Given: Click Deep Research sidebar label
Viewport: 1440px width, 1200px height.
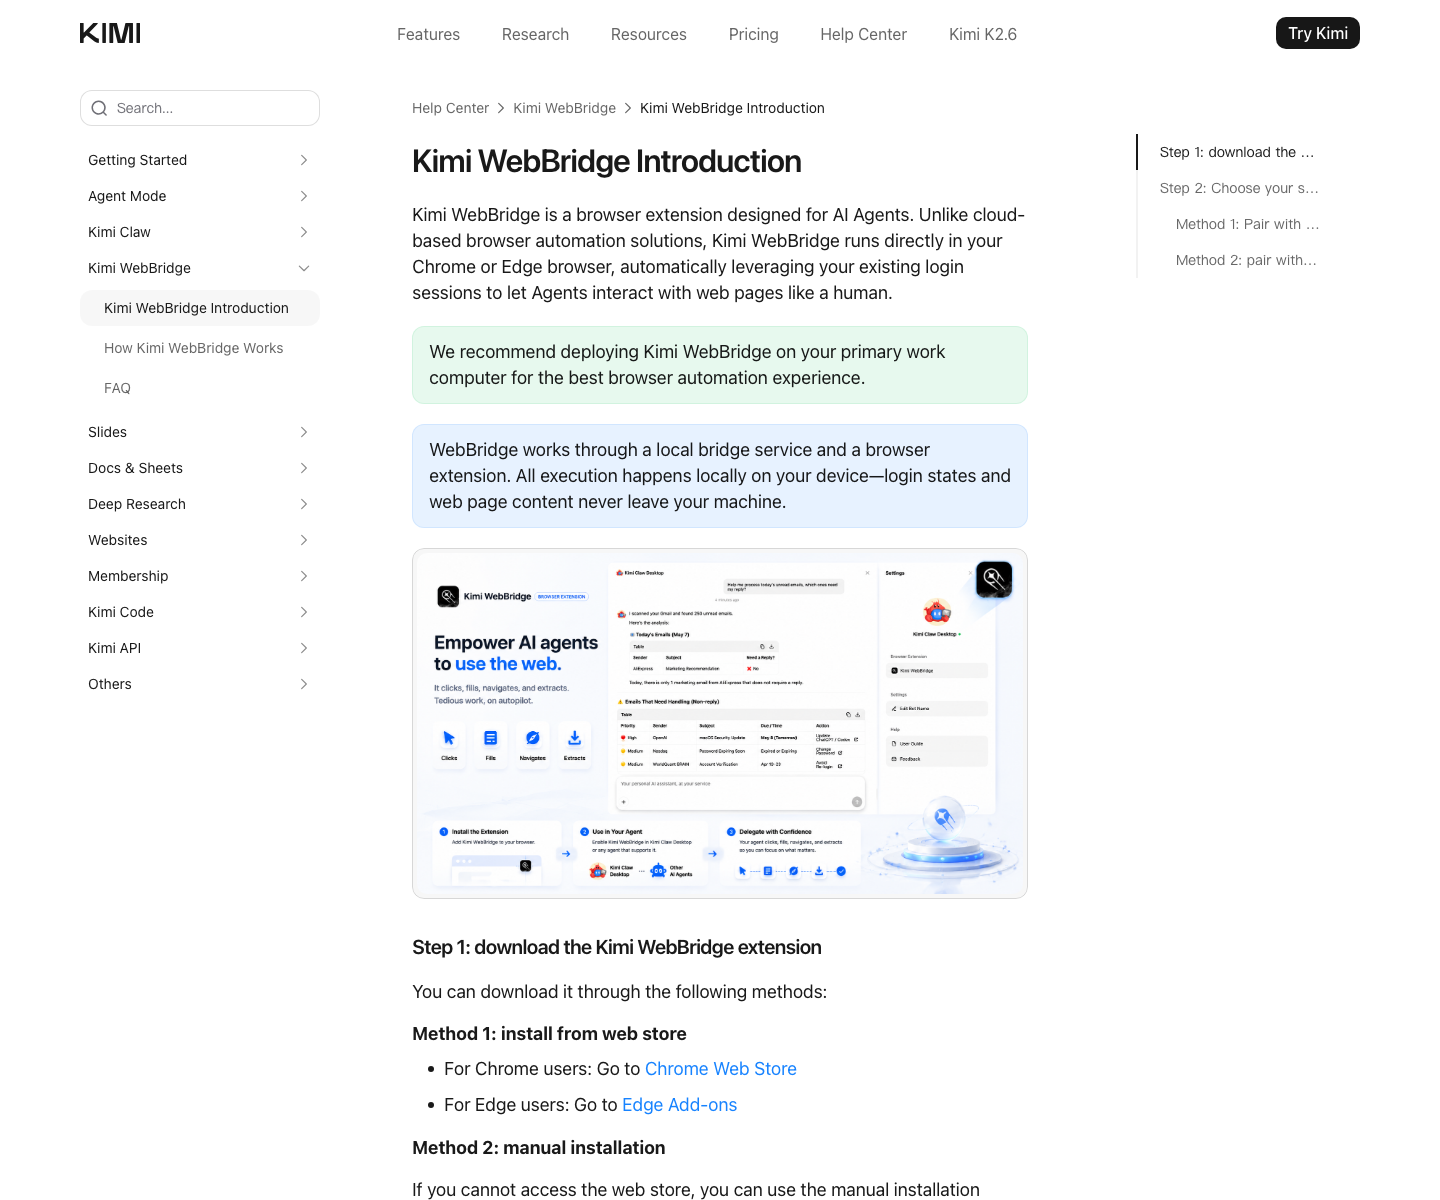Looking at the screenshot, I should point(137,504).
